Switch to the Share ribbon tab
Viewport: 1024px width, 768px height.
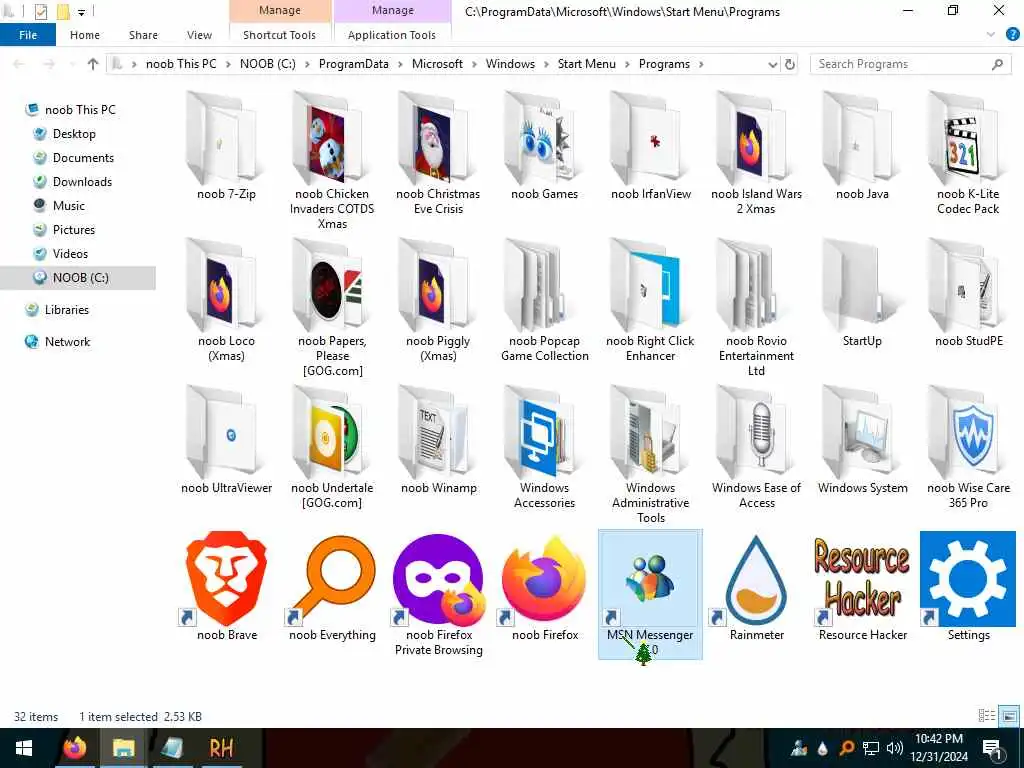point(143,35)
